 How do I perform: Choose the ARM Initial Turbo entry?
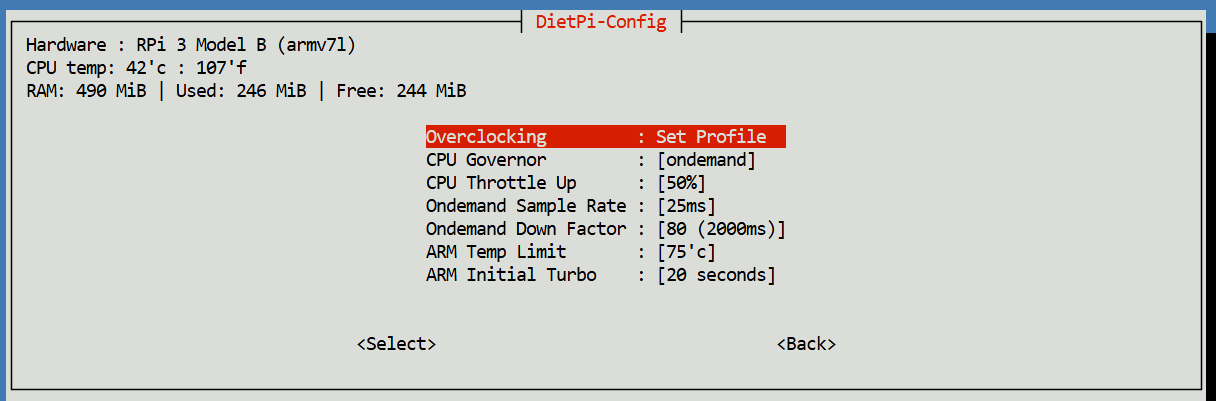pyautogui.click(x=512, y=275)
